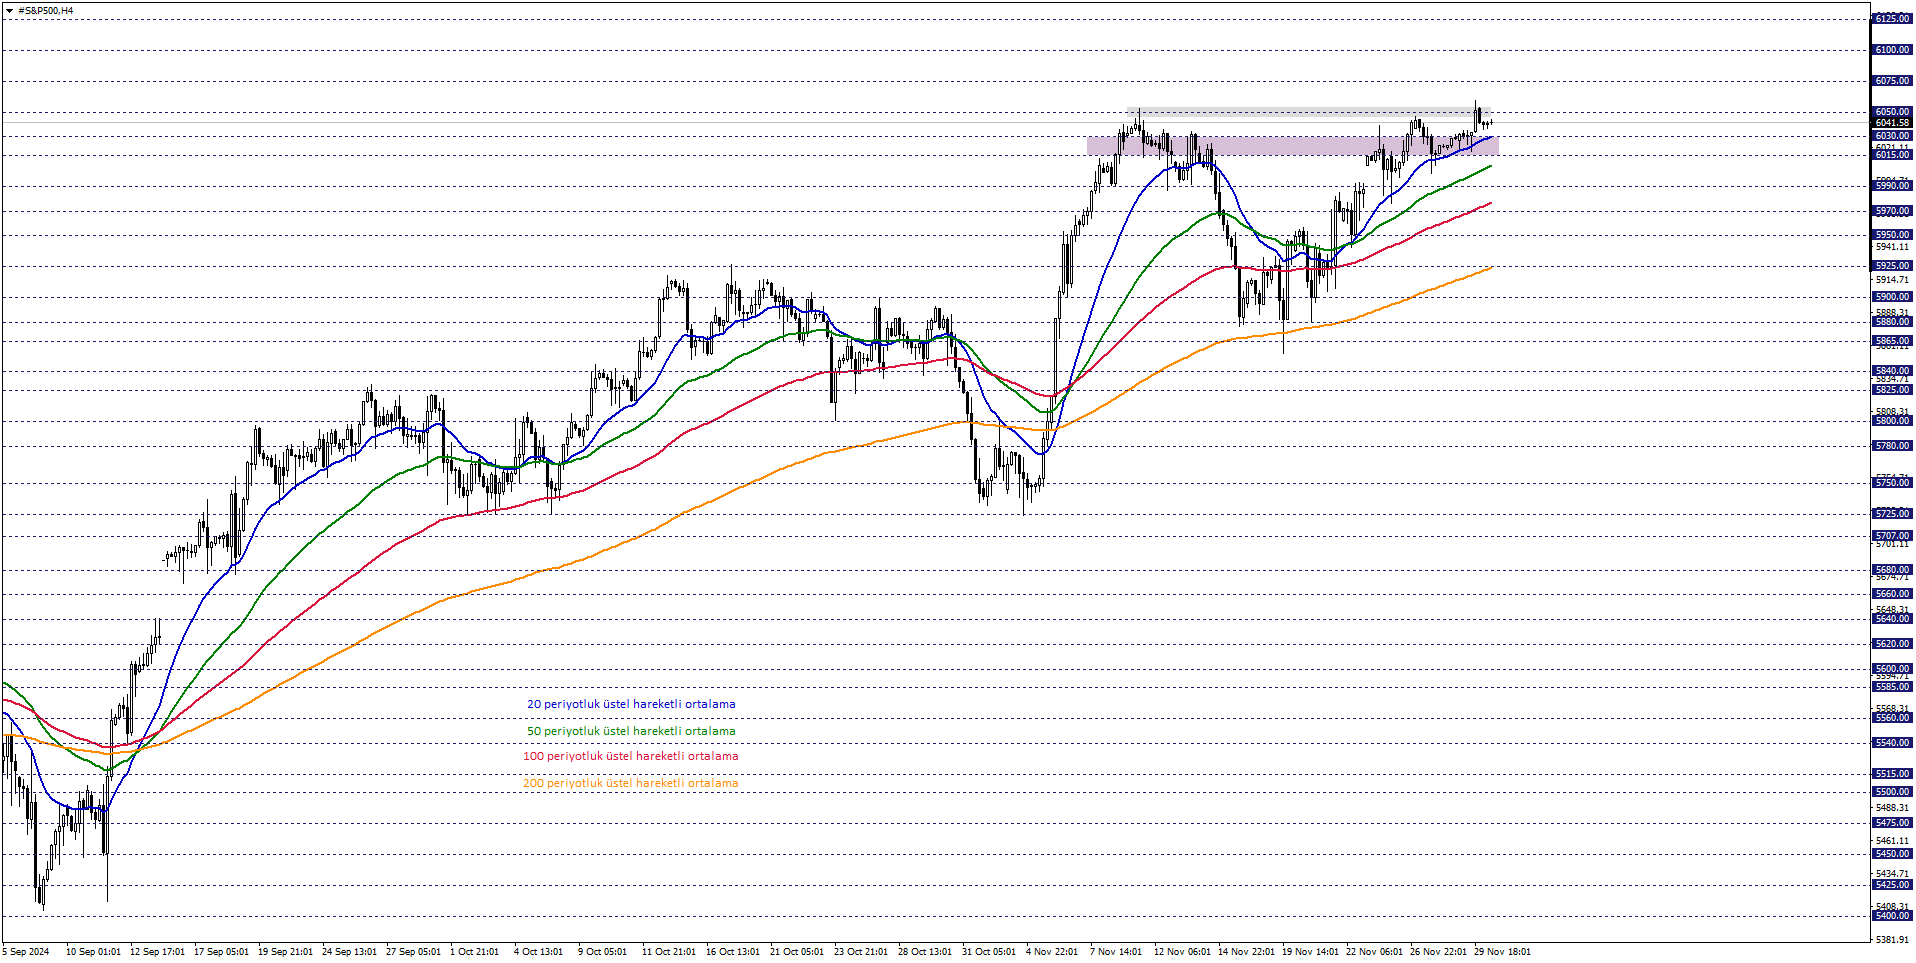
Task: Click the 16 Oct 13:01 date label
Action: click(733, 952)
